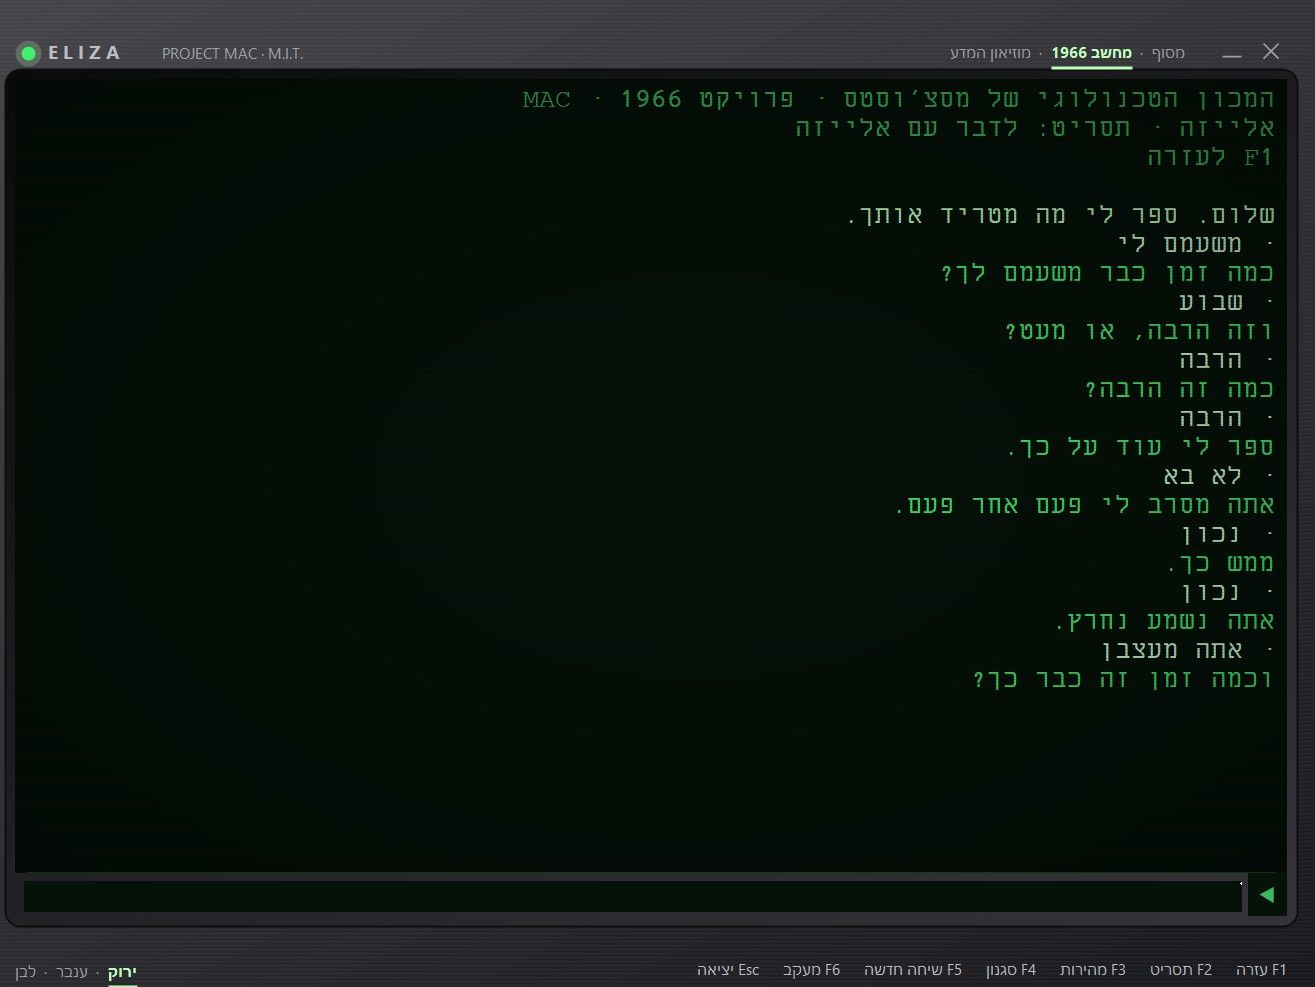Switch to the ענבר amber color theme
1315x987 pixels.
tap(71, 972)
